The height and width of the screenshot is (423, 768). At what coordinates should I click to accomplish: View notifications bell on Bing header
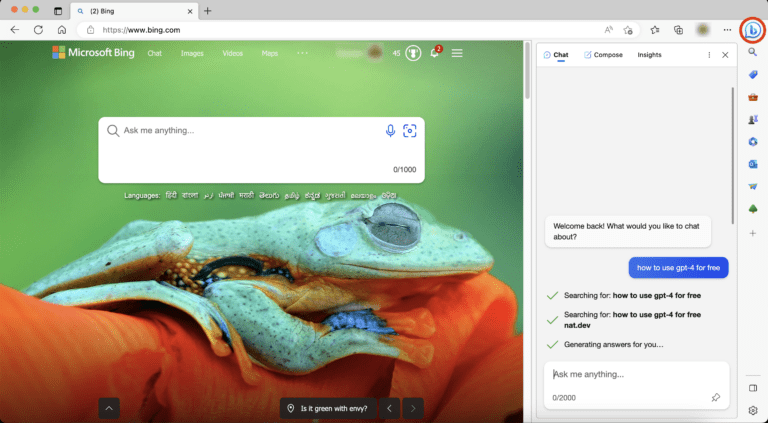coord(434,53)
